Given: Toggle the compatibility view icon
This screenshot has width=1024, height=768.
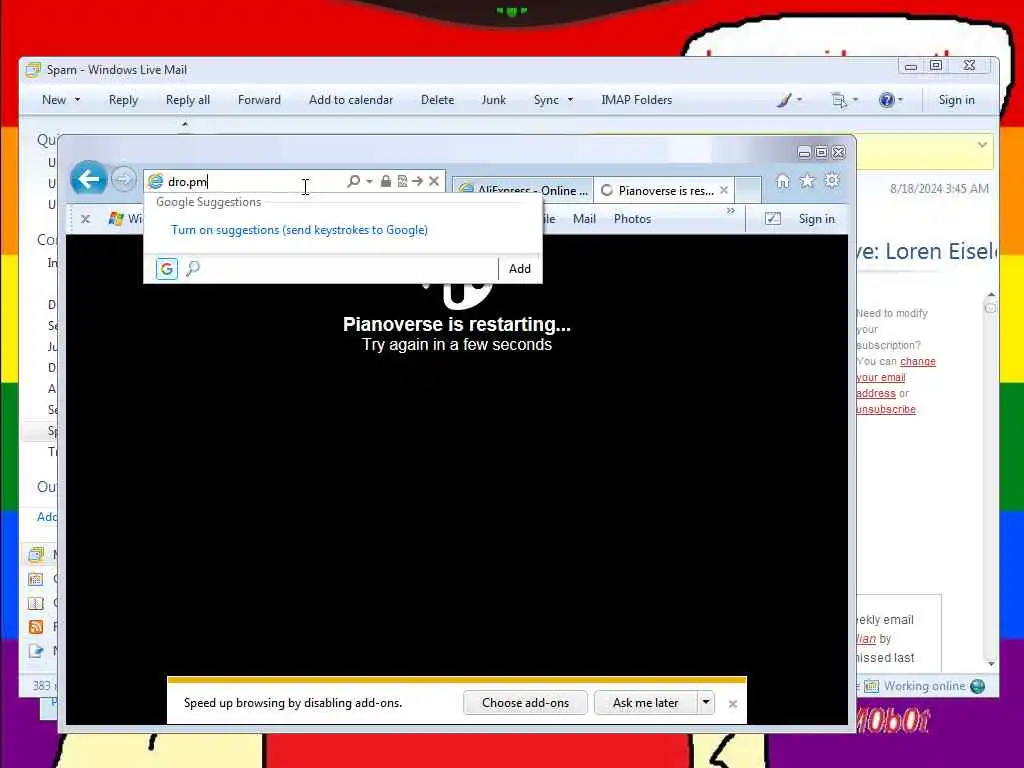Looking at the screenshot, I should tap(402, 182).
